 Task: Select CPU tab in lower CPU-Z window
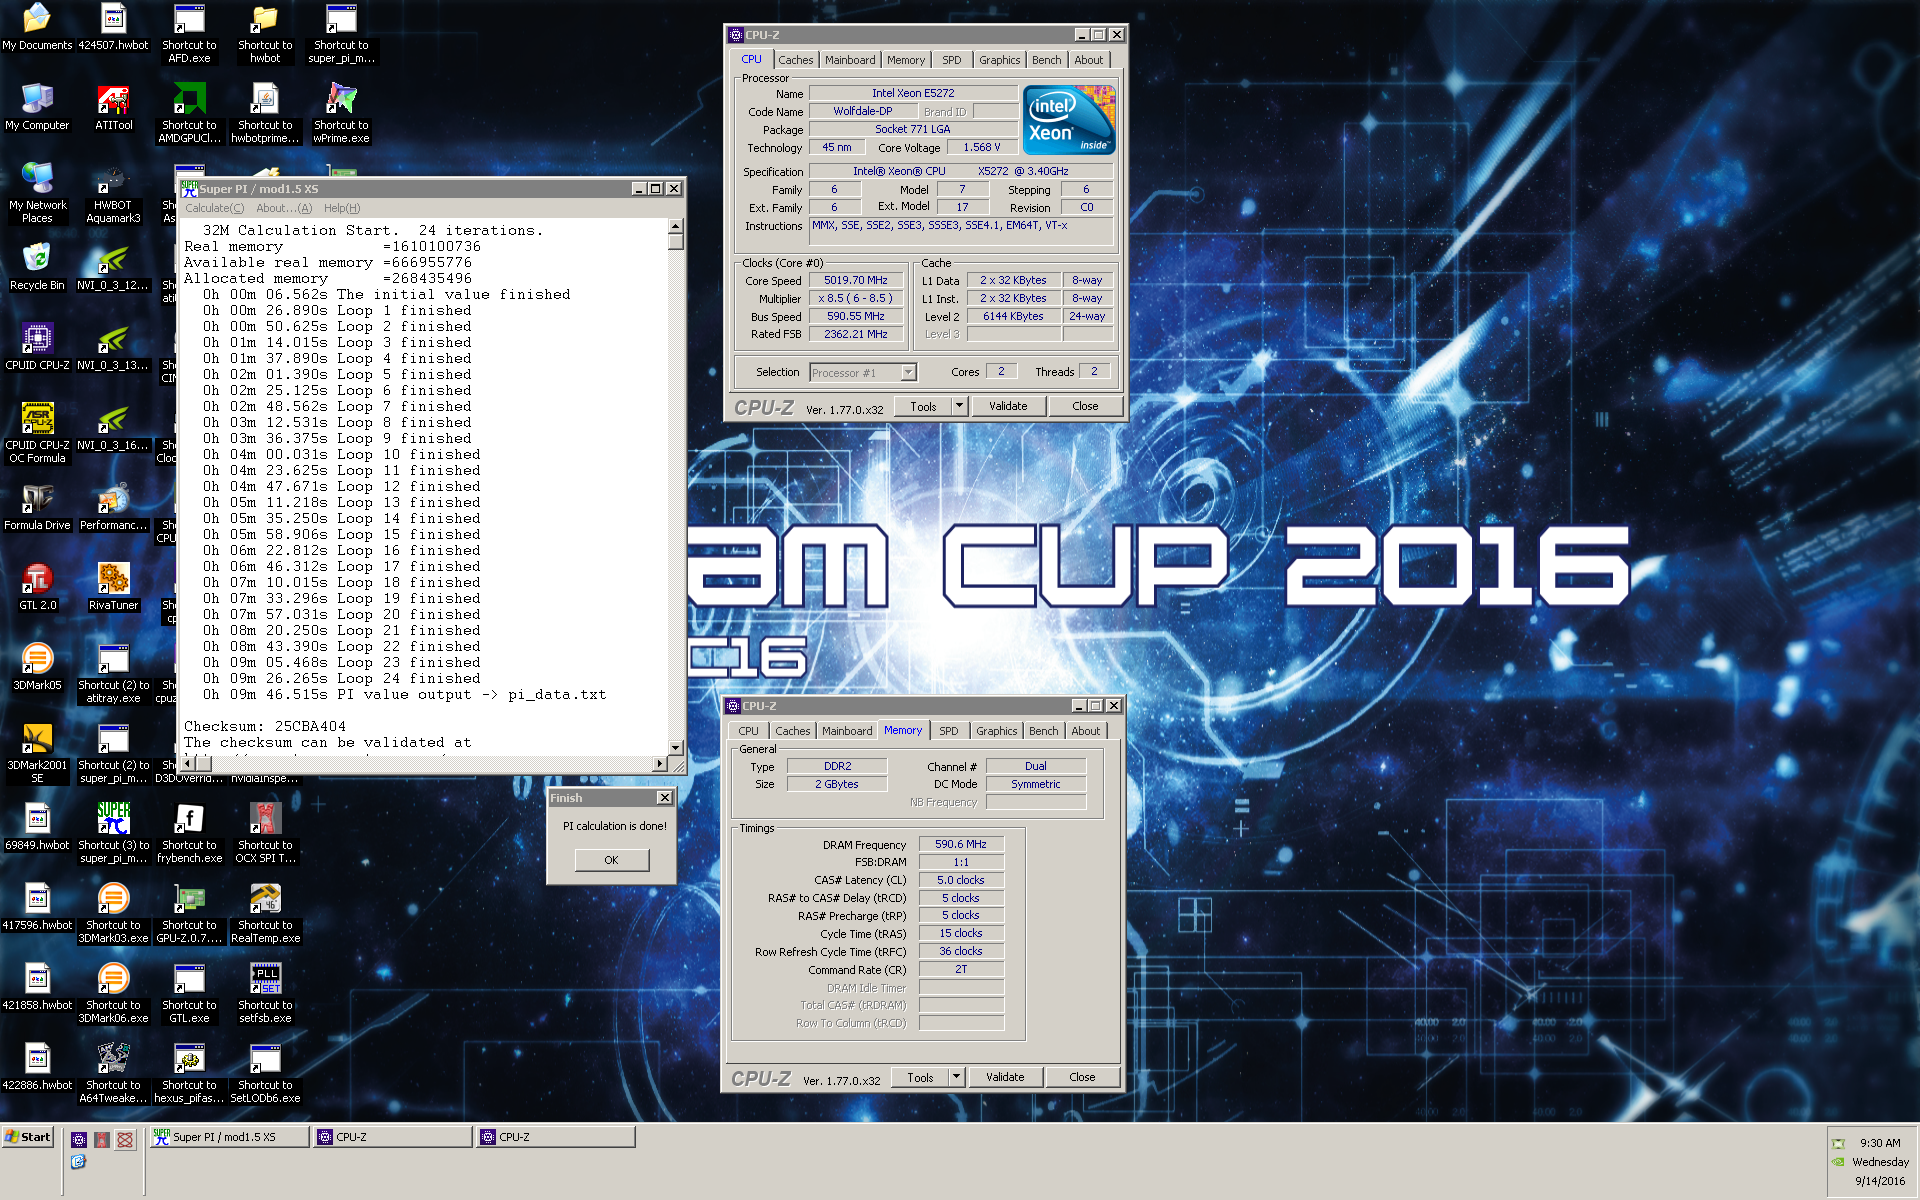coord(748,731)
